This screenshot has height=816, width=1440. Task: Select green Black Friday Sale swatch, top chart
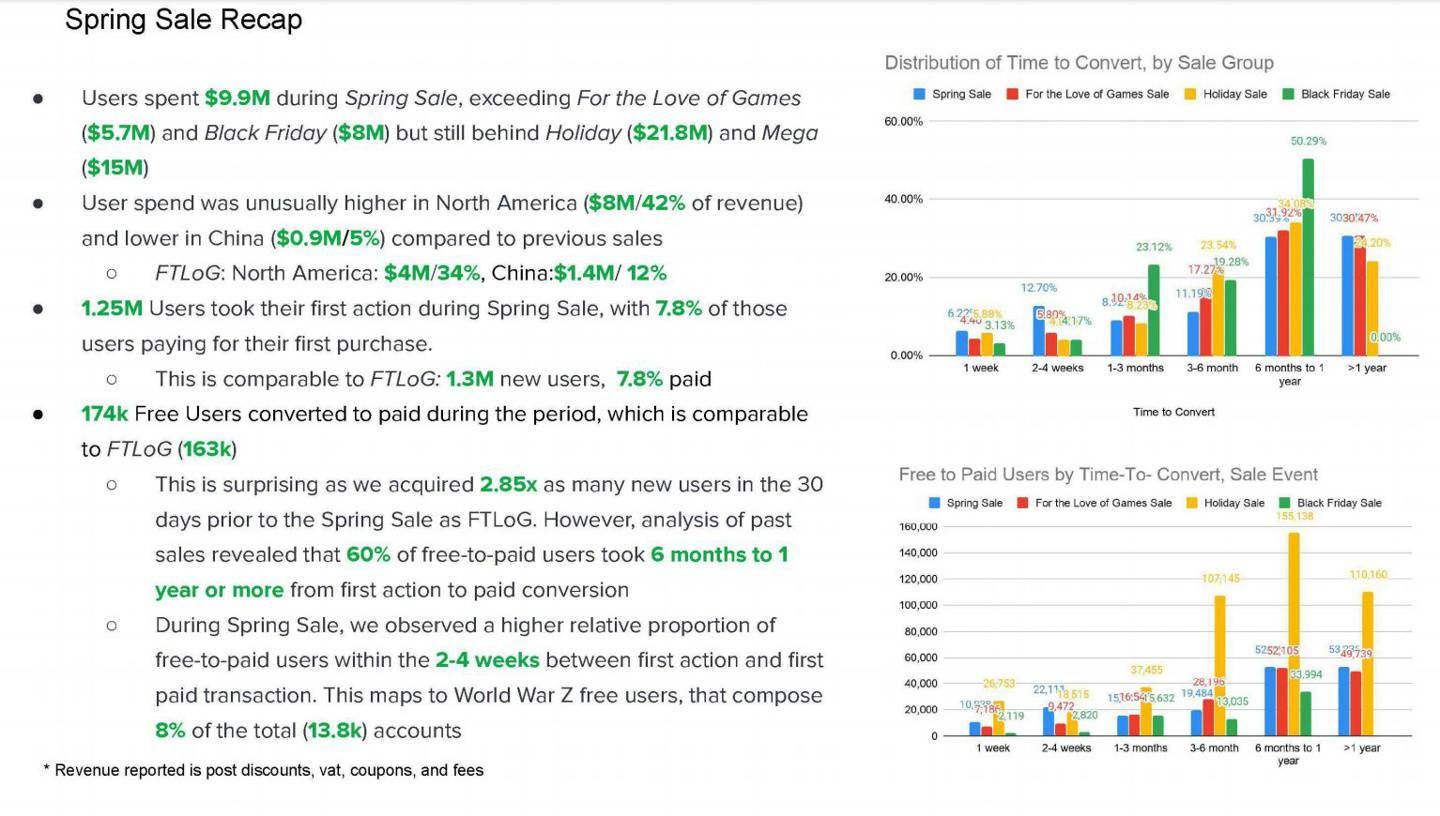coord(1289,94)
